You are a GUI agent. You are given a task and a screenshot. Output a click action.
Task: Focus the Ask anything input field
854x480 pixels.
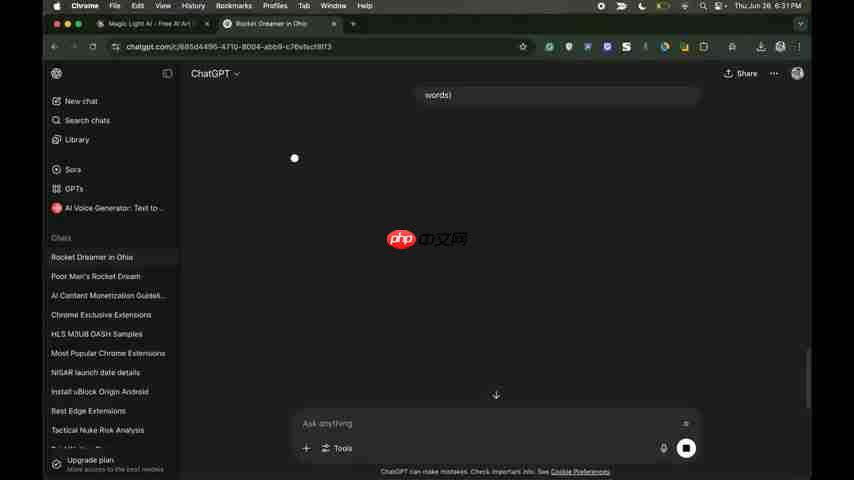pos(487,424)
